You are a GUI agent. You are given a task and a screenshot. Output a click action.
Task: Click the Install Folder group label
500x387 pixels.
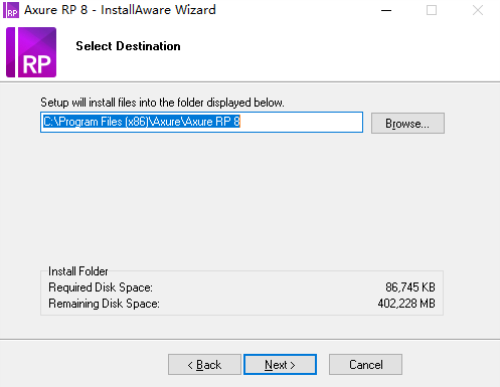pyautogui.click(x=78, y=271)
